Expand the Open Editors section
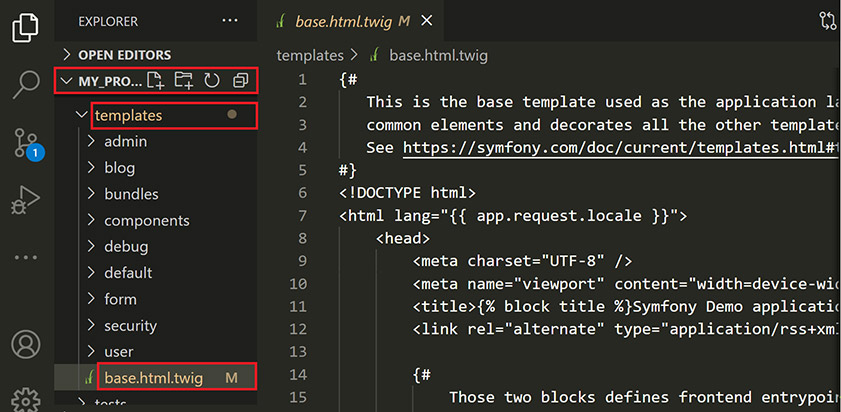Image resolution: width=841 pixels, height=412 pixels. click(124, 55)
